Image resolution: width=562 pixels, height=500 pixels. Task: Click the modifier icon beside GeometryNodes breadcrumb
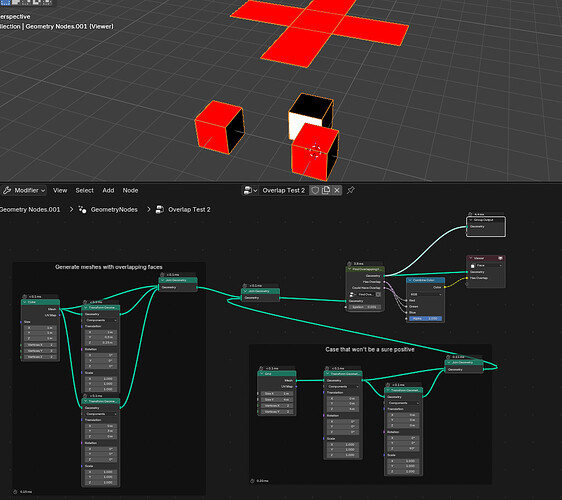point(82,210)
